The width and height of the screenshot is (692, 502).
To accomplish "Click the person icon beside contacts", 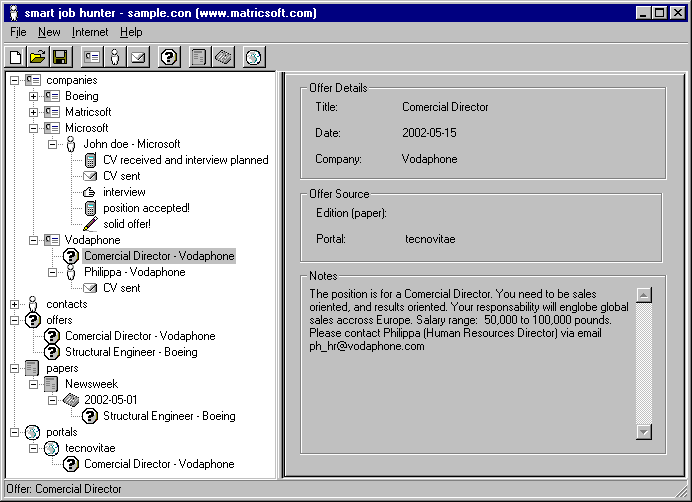I will tap(33, 304).
